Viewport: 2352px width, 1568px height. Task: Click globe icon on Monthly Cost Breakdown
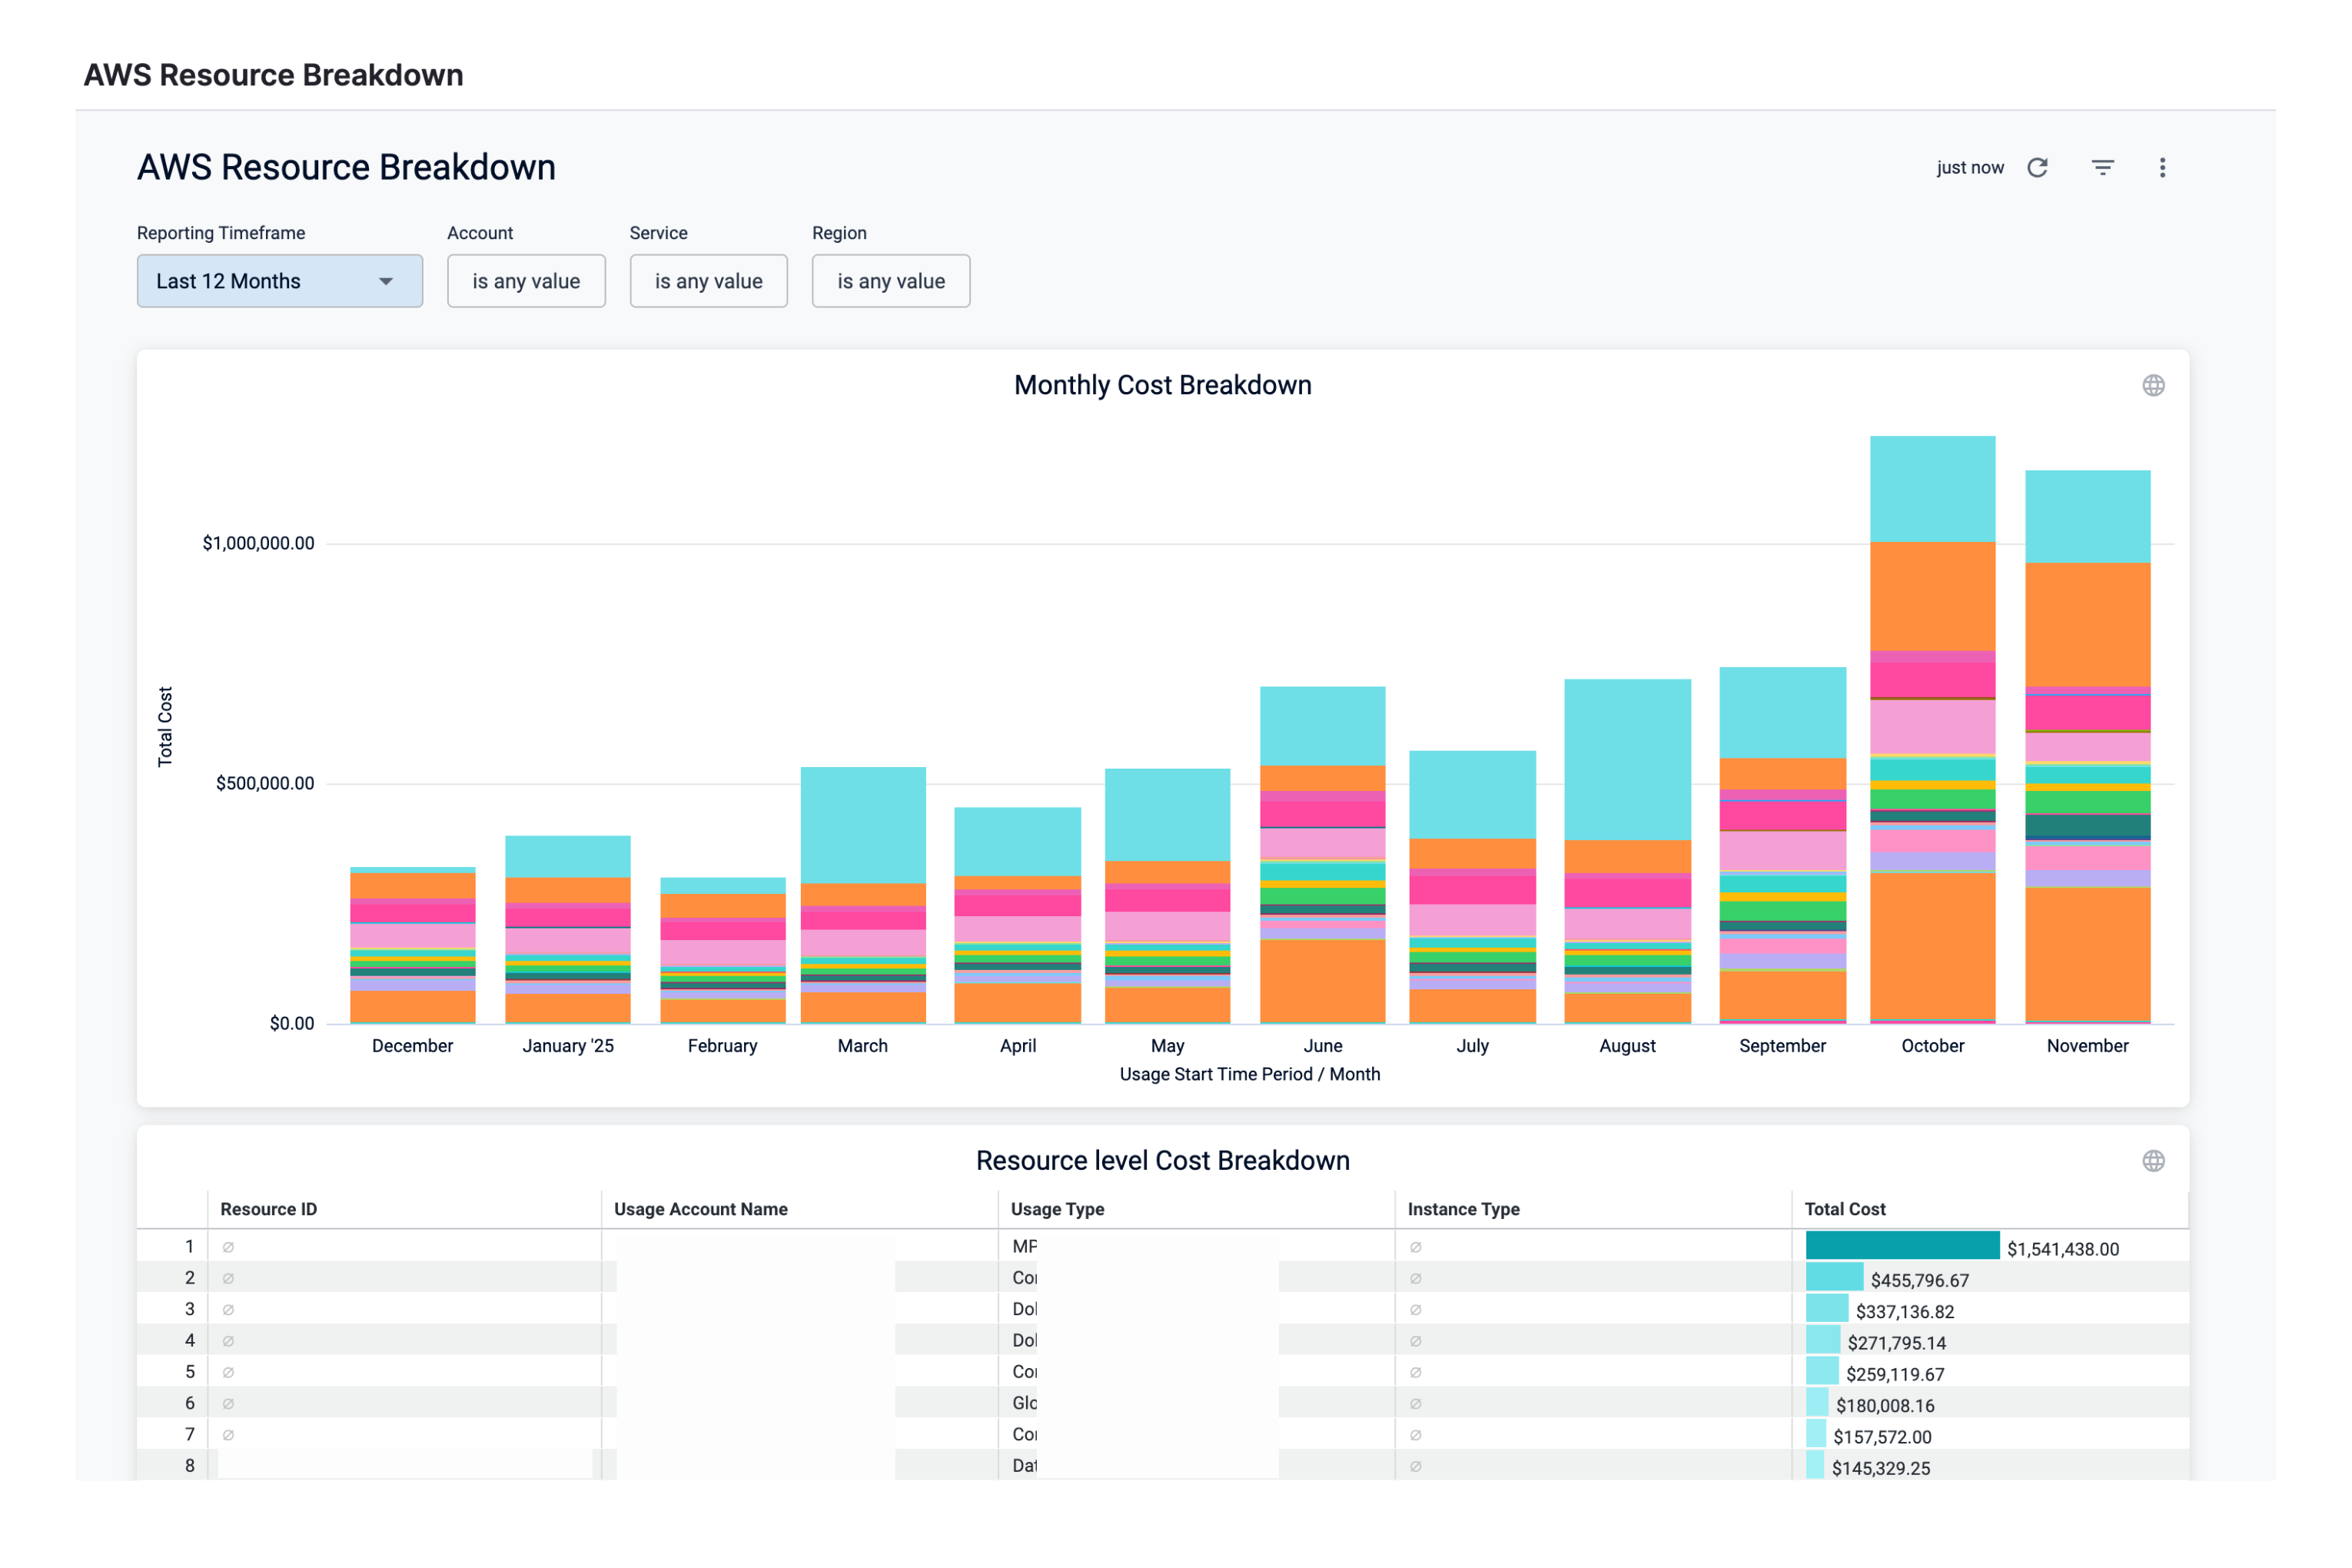click(x=2153, y=386)
